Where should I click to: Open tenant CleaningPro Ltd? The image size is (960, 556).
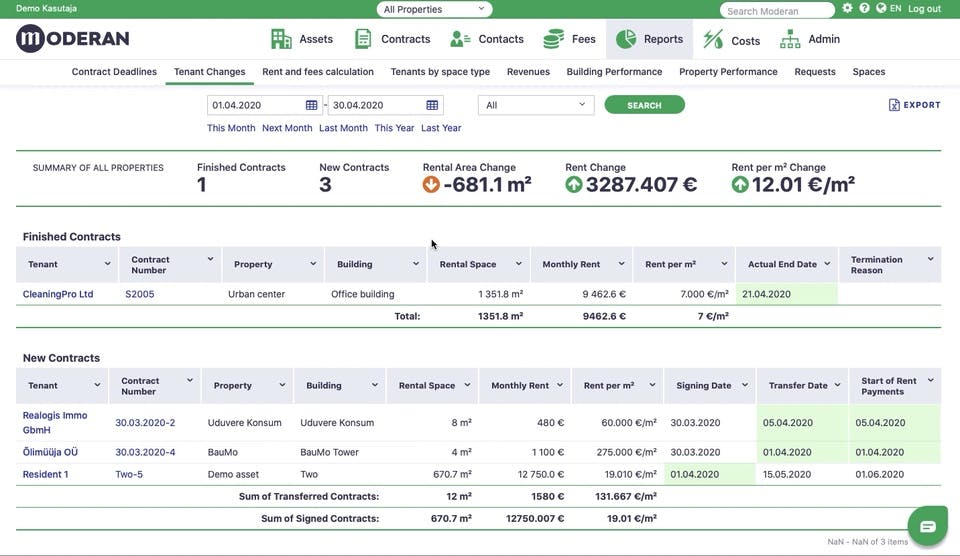click(58, 294)
